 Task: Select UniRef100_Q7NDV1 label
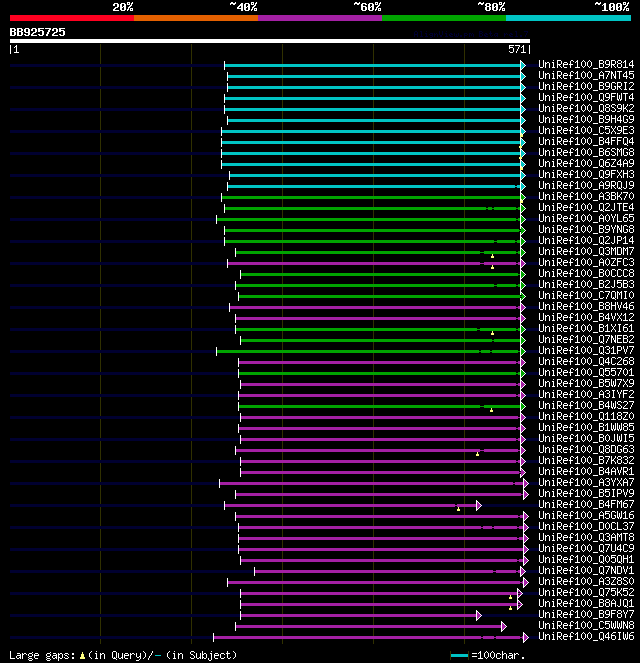[x=586, y=570]
